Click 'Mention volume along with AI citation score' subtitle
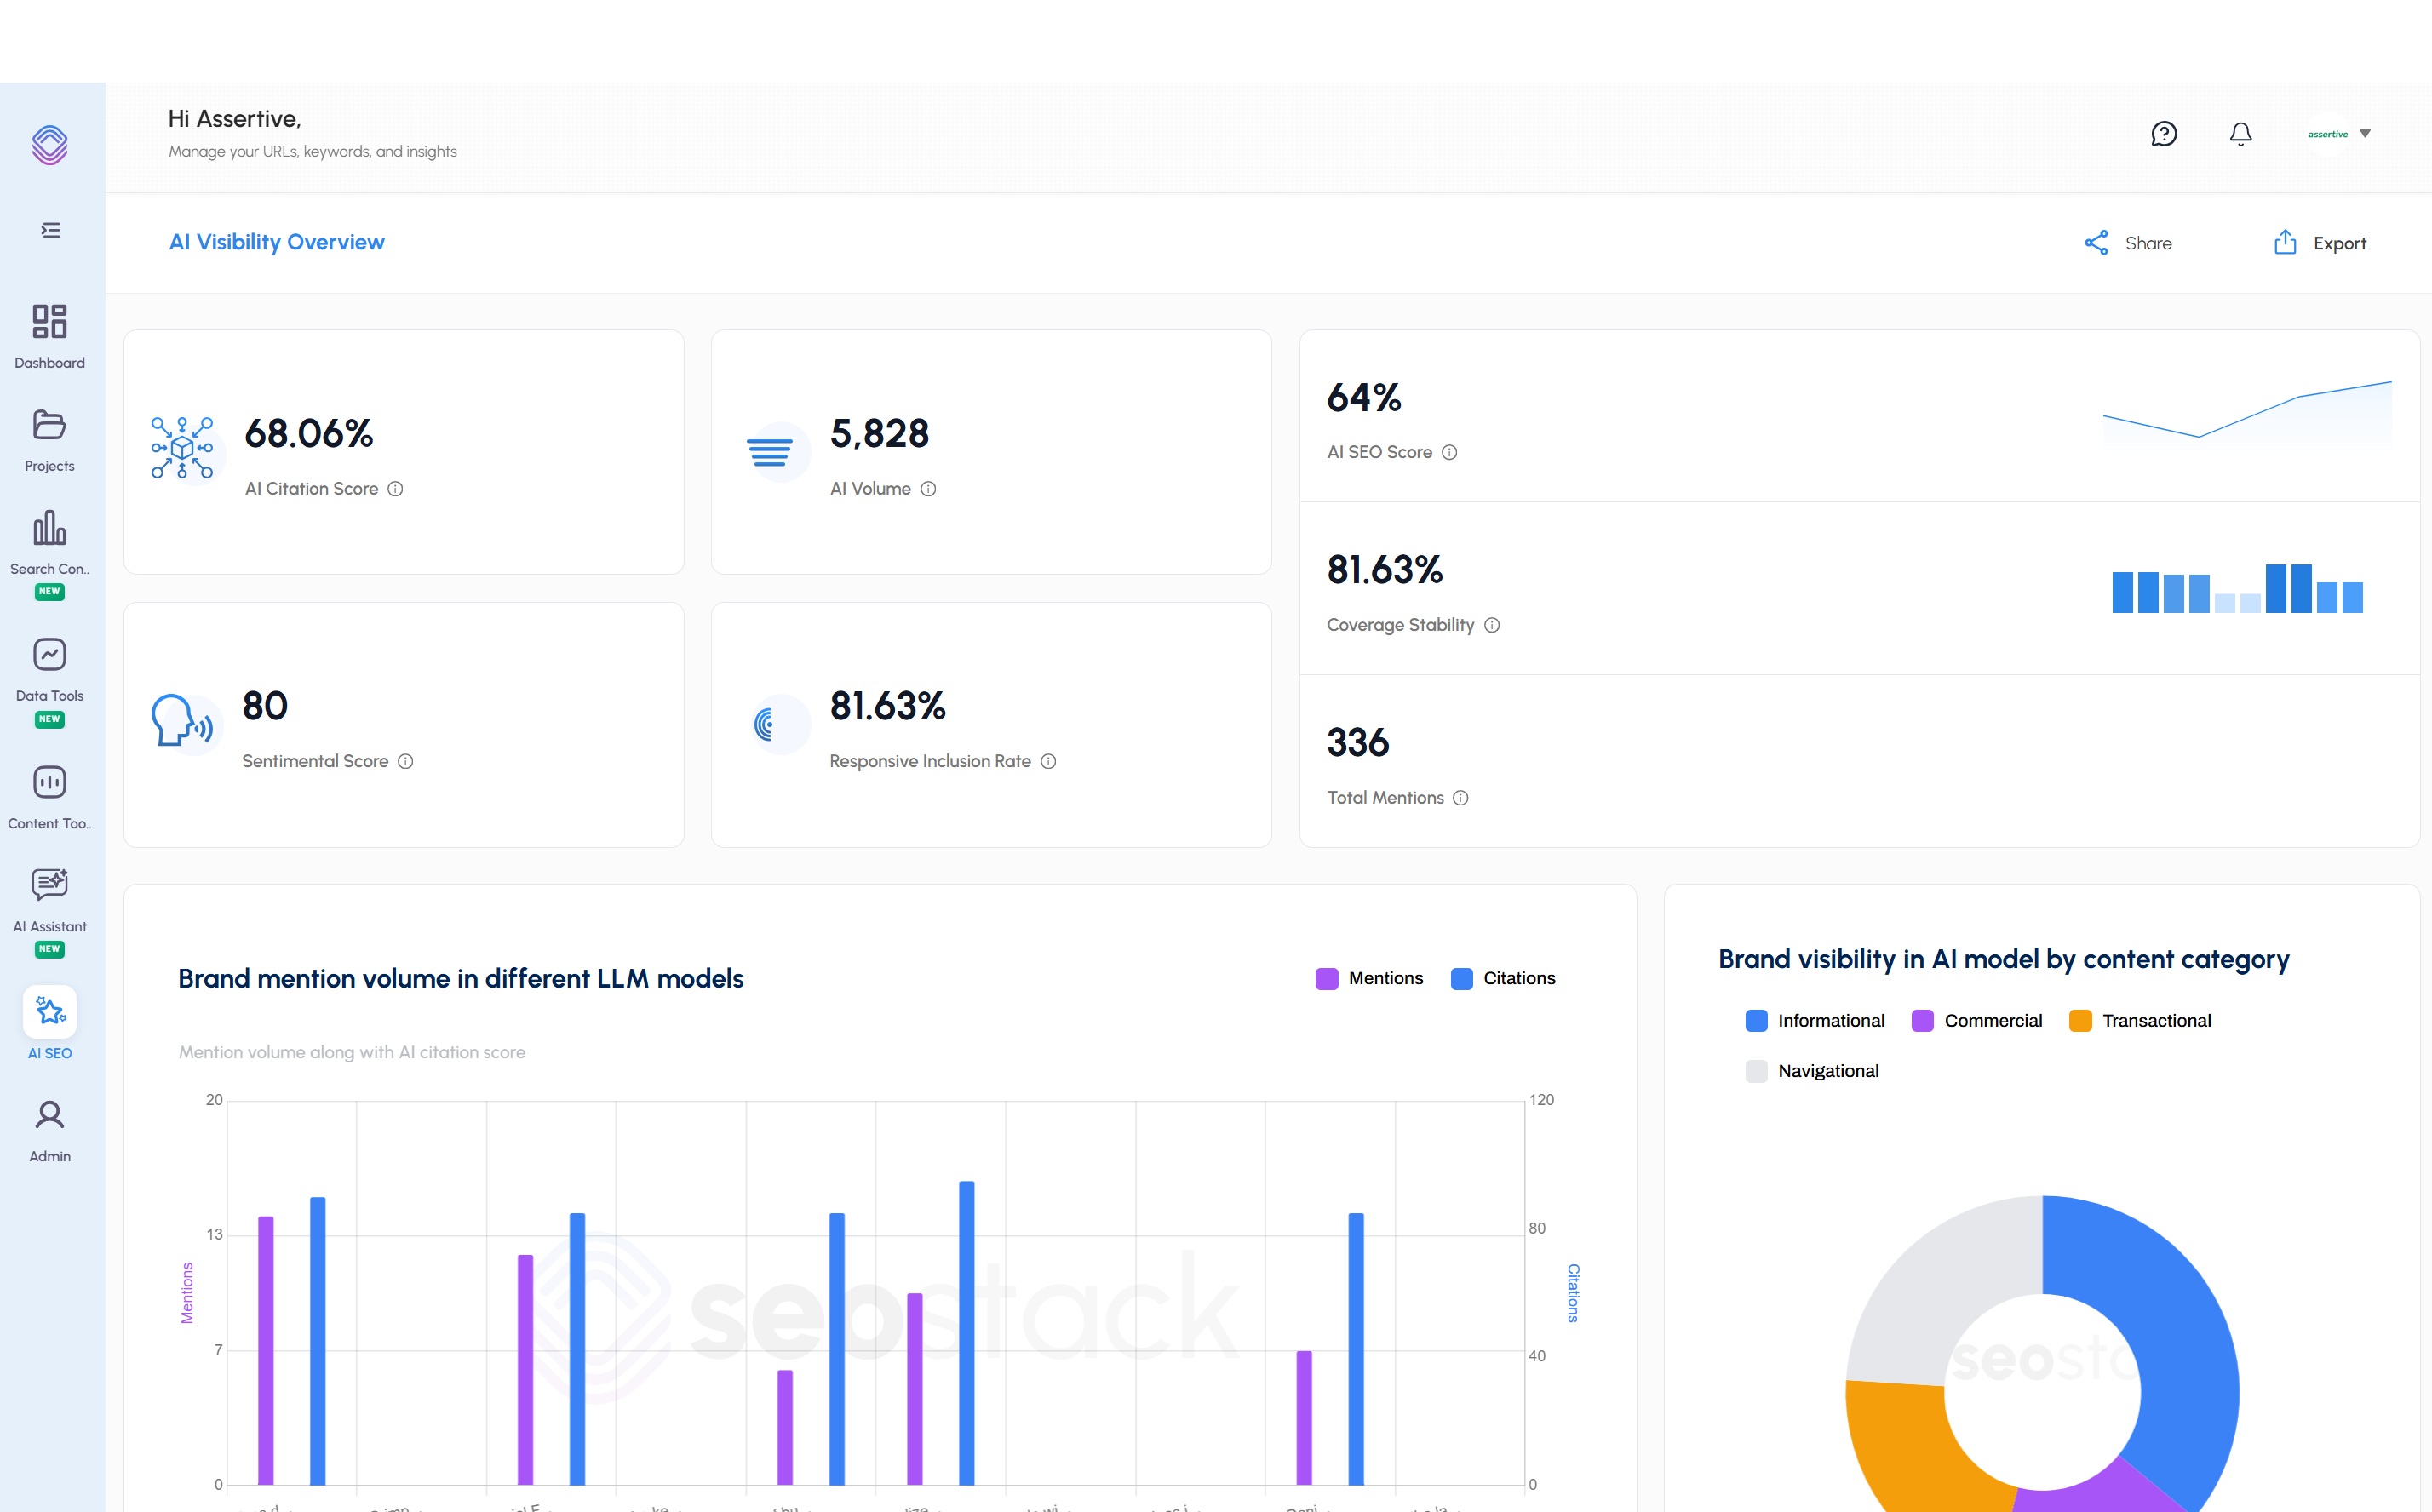 coord(352,1053)
